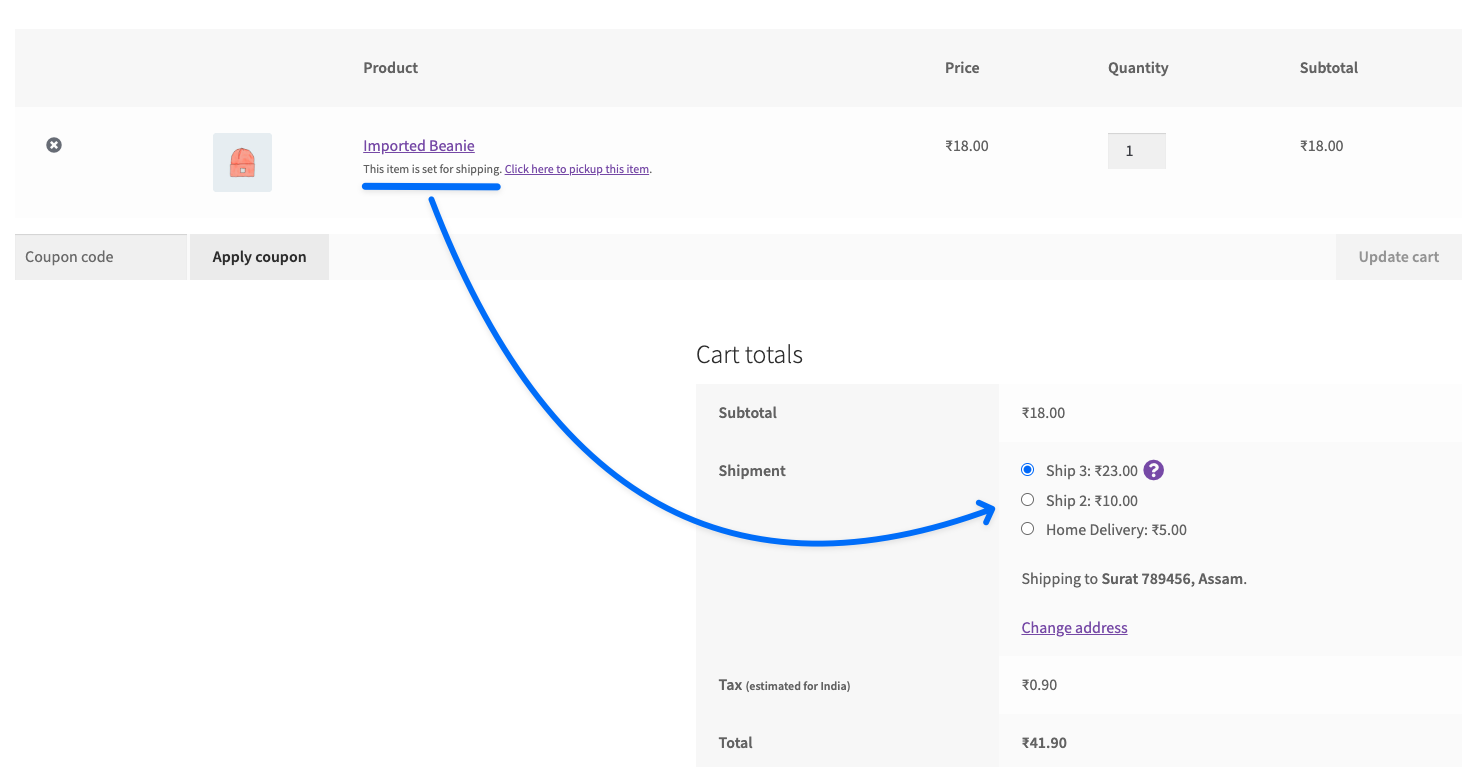Click the Quantity column header

point(1138,68)
